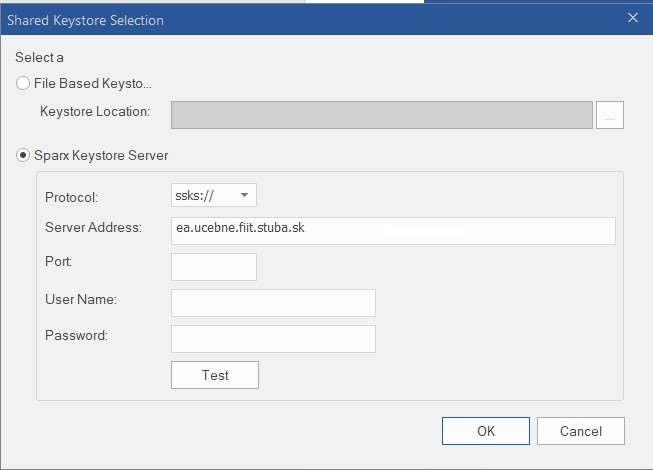
Task: Confirm with the OK button
Action: (x=486, y=431)
